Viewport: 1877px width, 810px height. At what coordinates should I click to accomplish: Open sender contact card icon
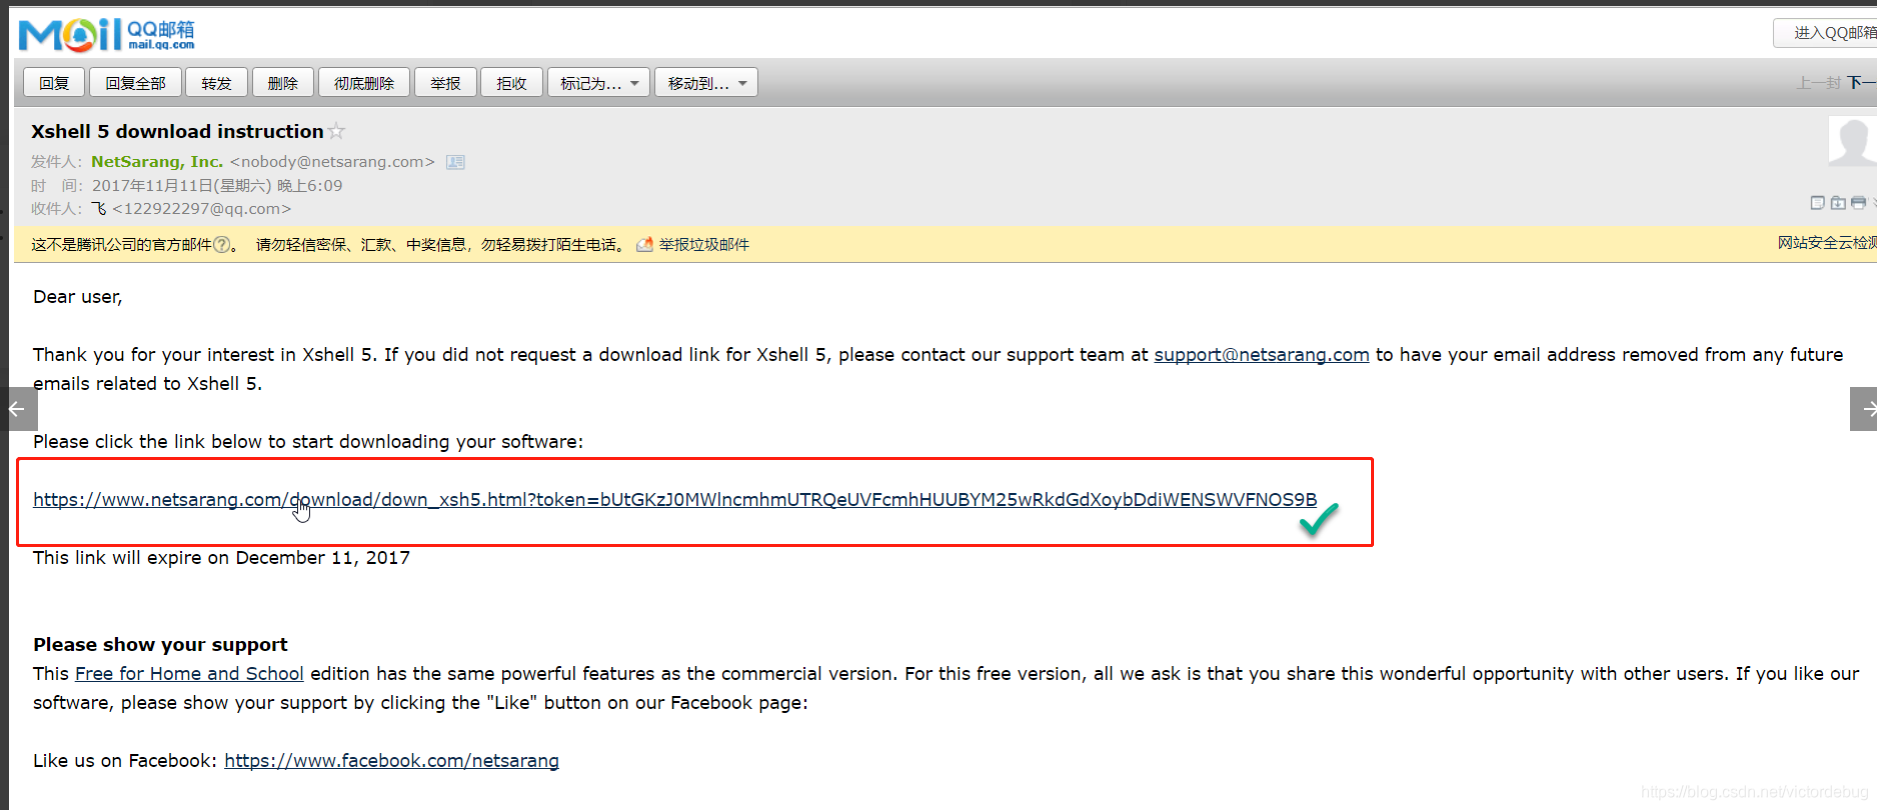[455, 162]
